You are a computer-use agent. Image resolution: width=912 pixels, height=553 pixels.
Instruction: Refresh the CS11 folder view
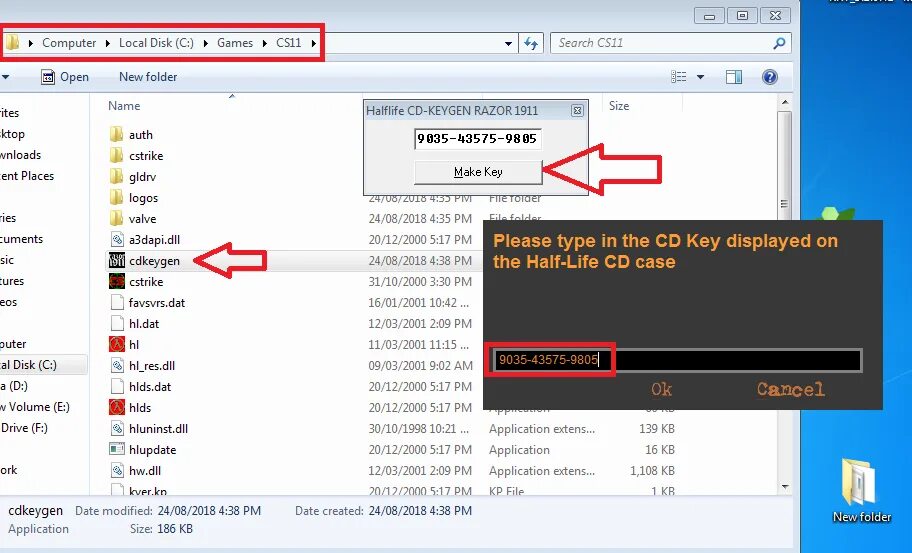(x=530, y=43)
